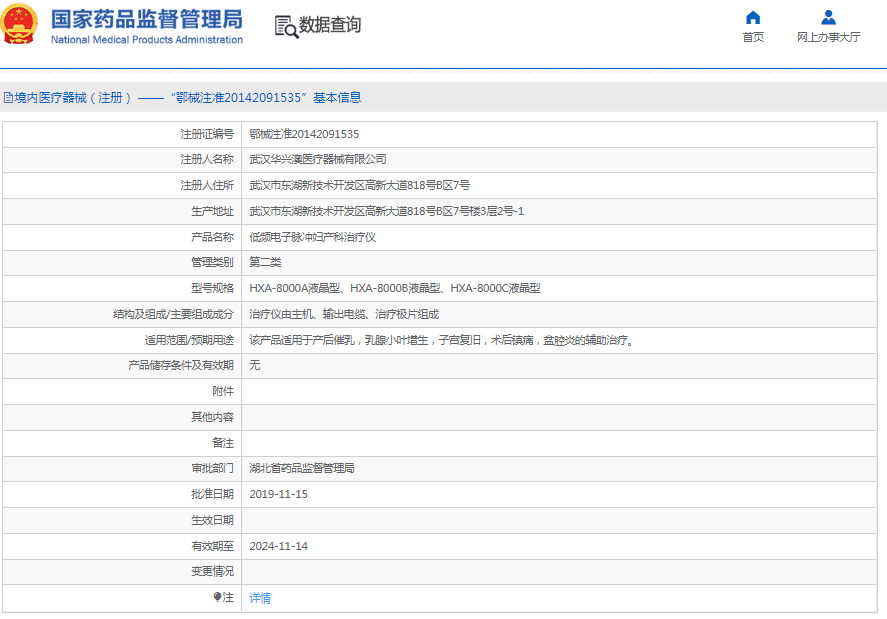Open 网上办事大厅 user icon
Viewport: 887px width, 619px height.
tap(828, 18)
